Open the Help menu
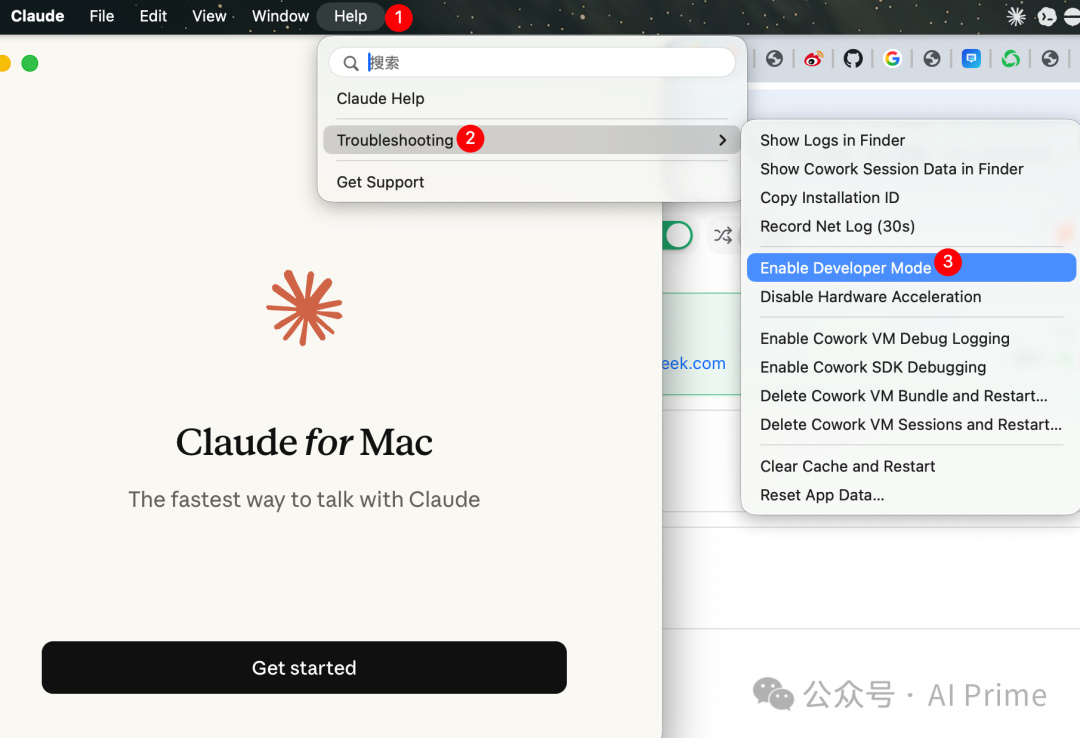Viewport: 1080px width, 738px height. pyautogui.click(x=351, y=17)
